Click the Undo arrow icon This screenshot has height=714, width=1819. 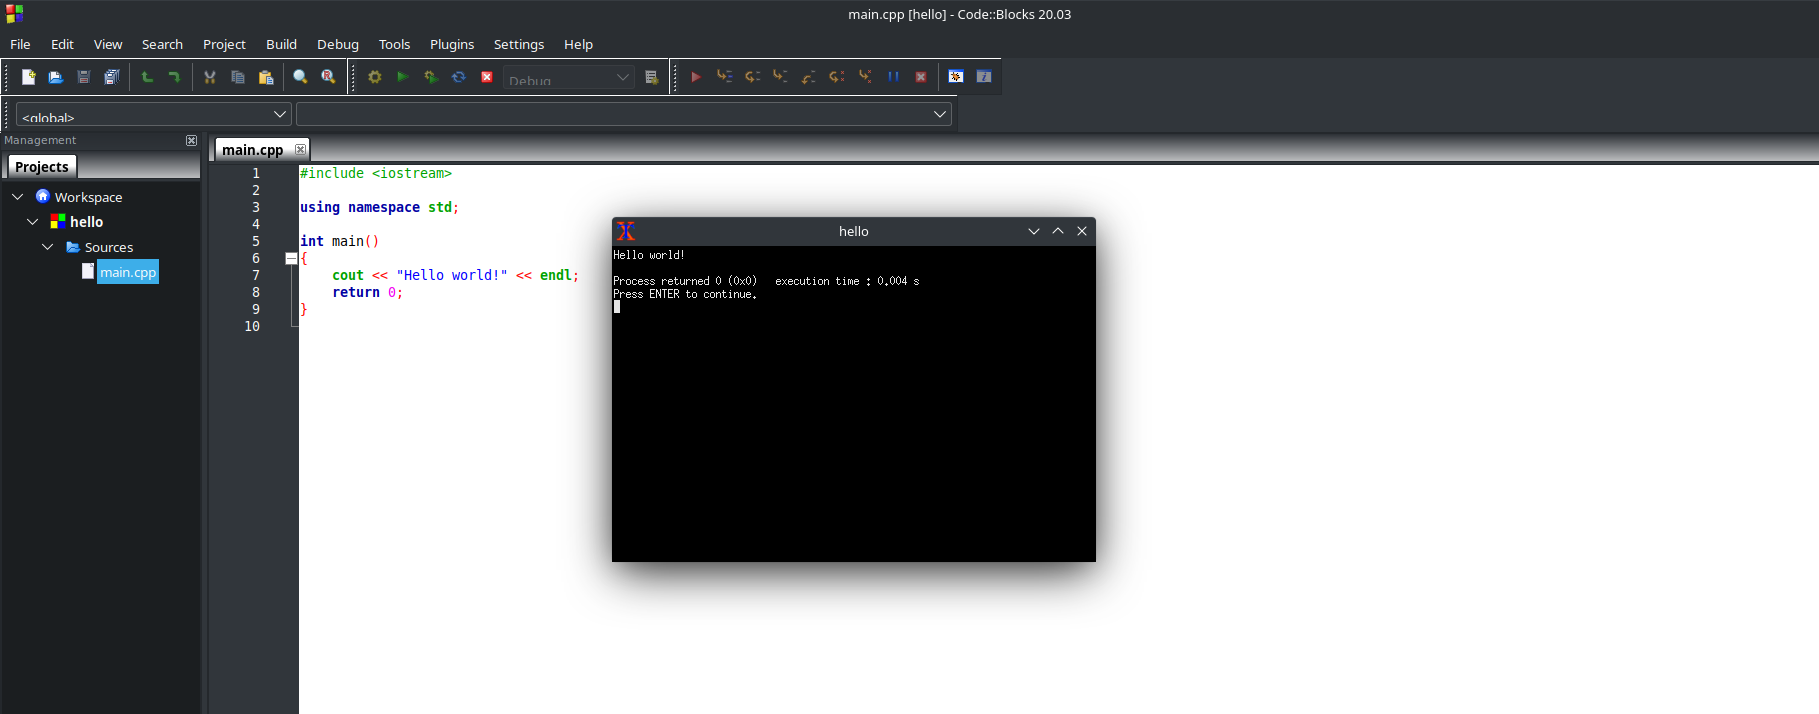[x=147, y=77]
